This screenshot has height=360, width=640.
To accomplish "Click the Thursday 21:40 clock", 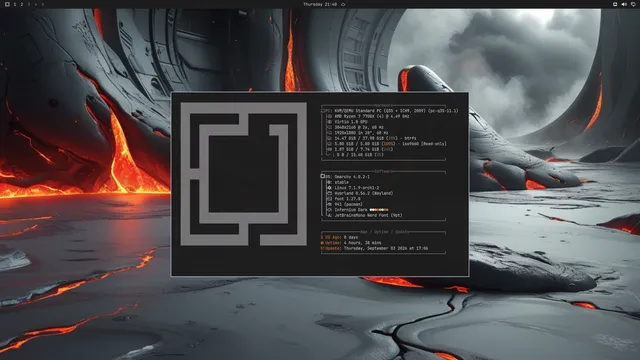I will tap(320, 4).
